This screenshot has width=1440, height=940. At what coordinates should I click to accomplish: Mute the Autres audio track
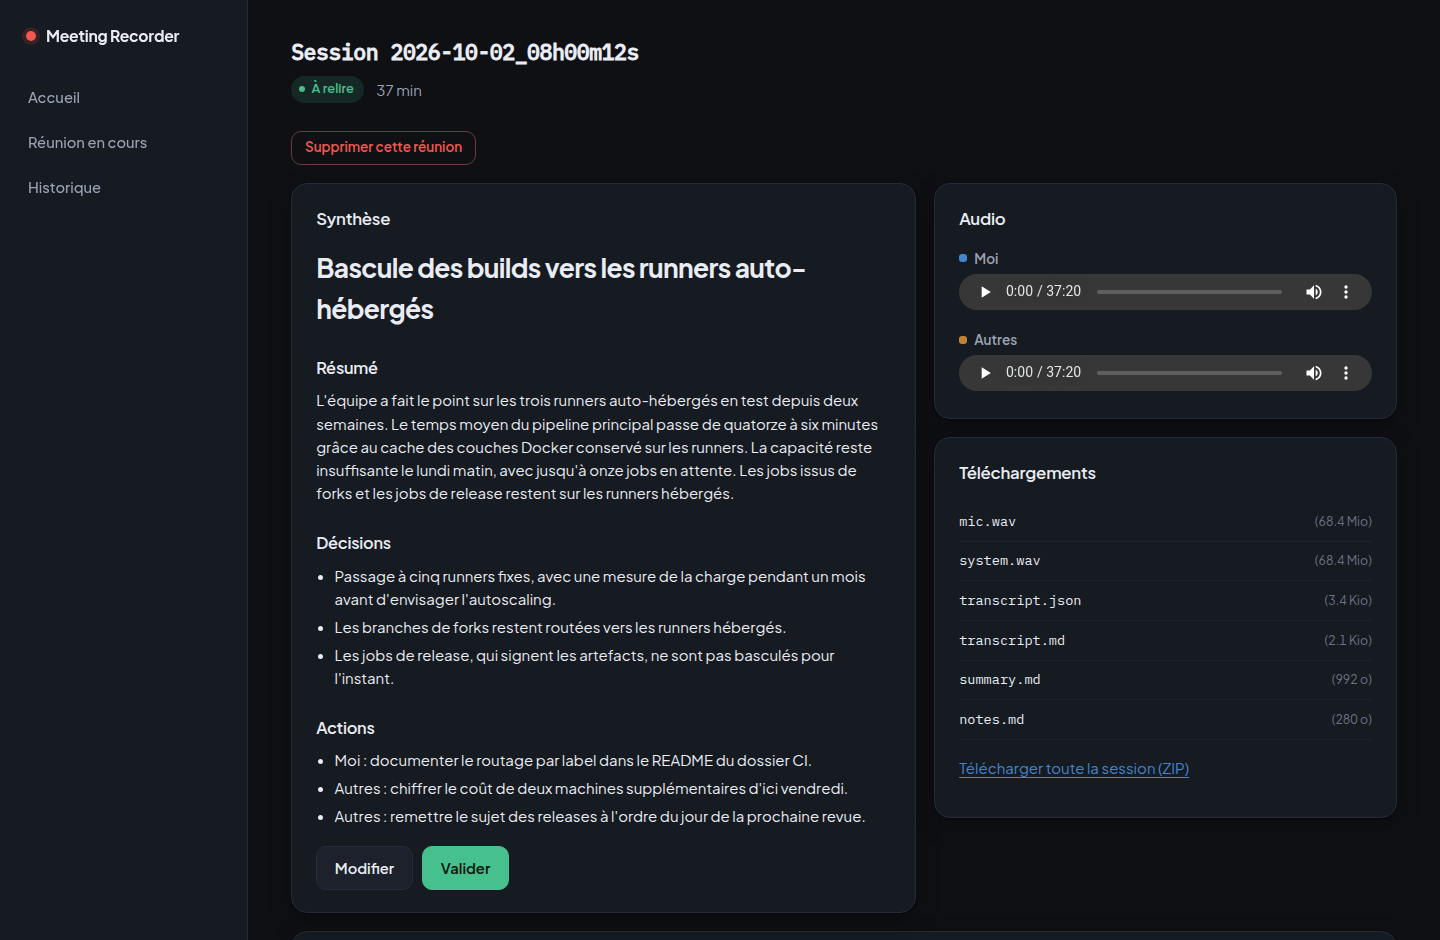tap(1314, 373)
